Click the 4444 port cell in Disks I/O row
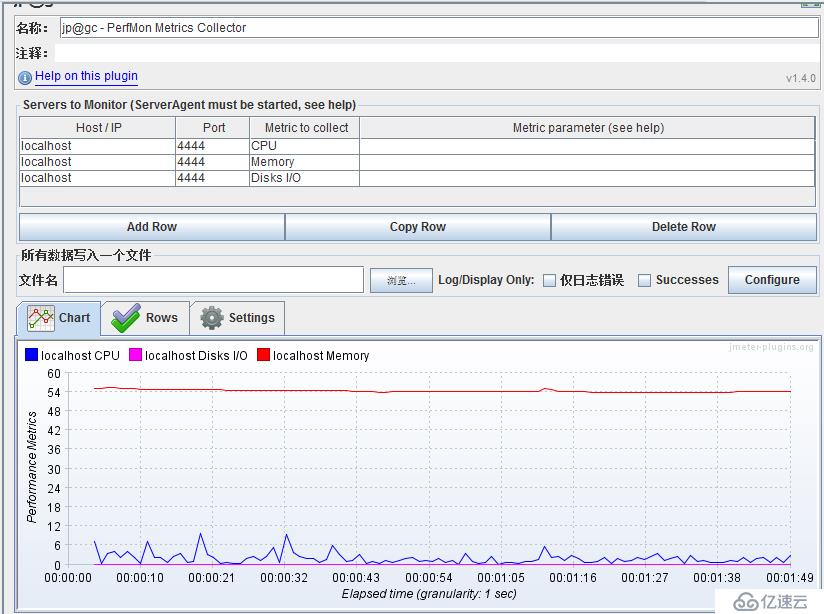The image size is (824, 614). coord(212,178)
